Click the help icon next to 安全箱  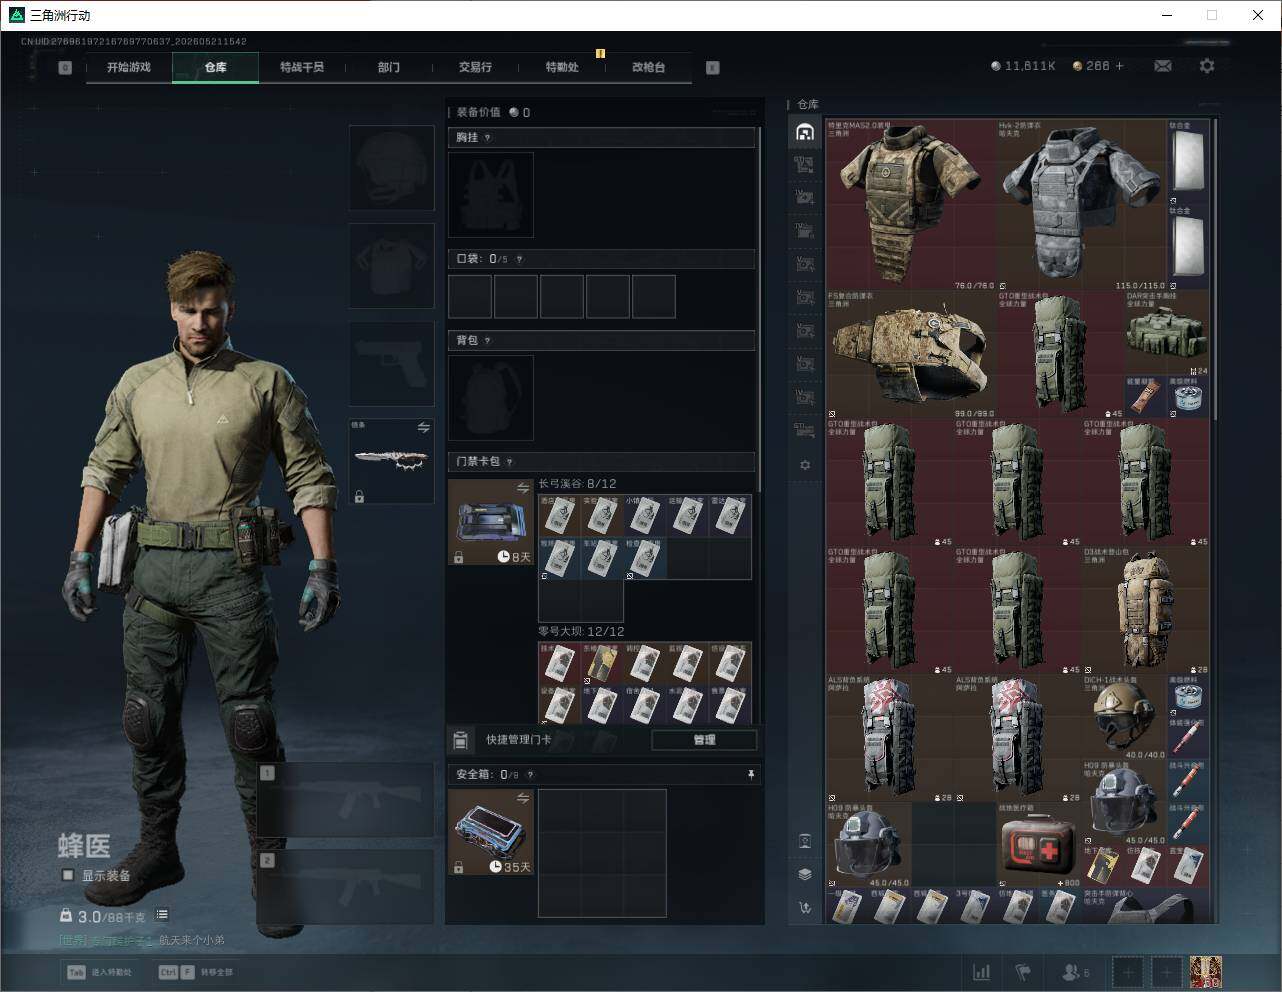point(530,775)
